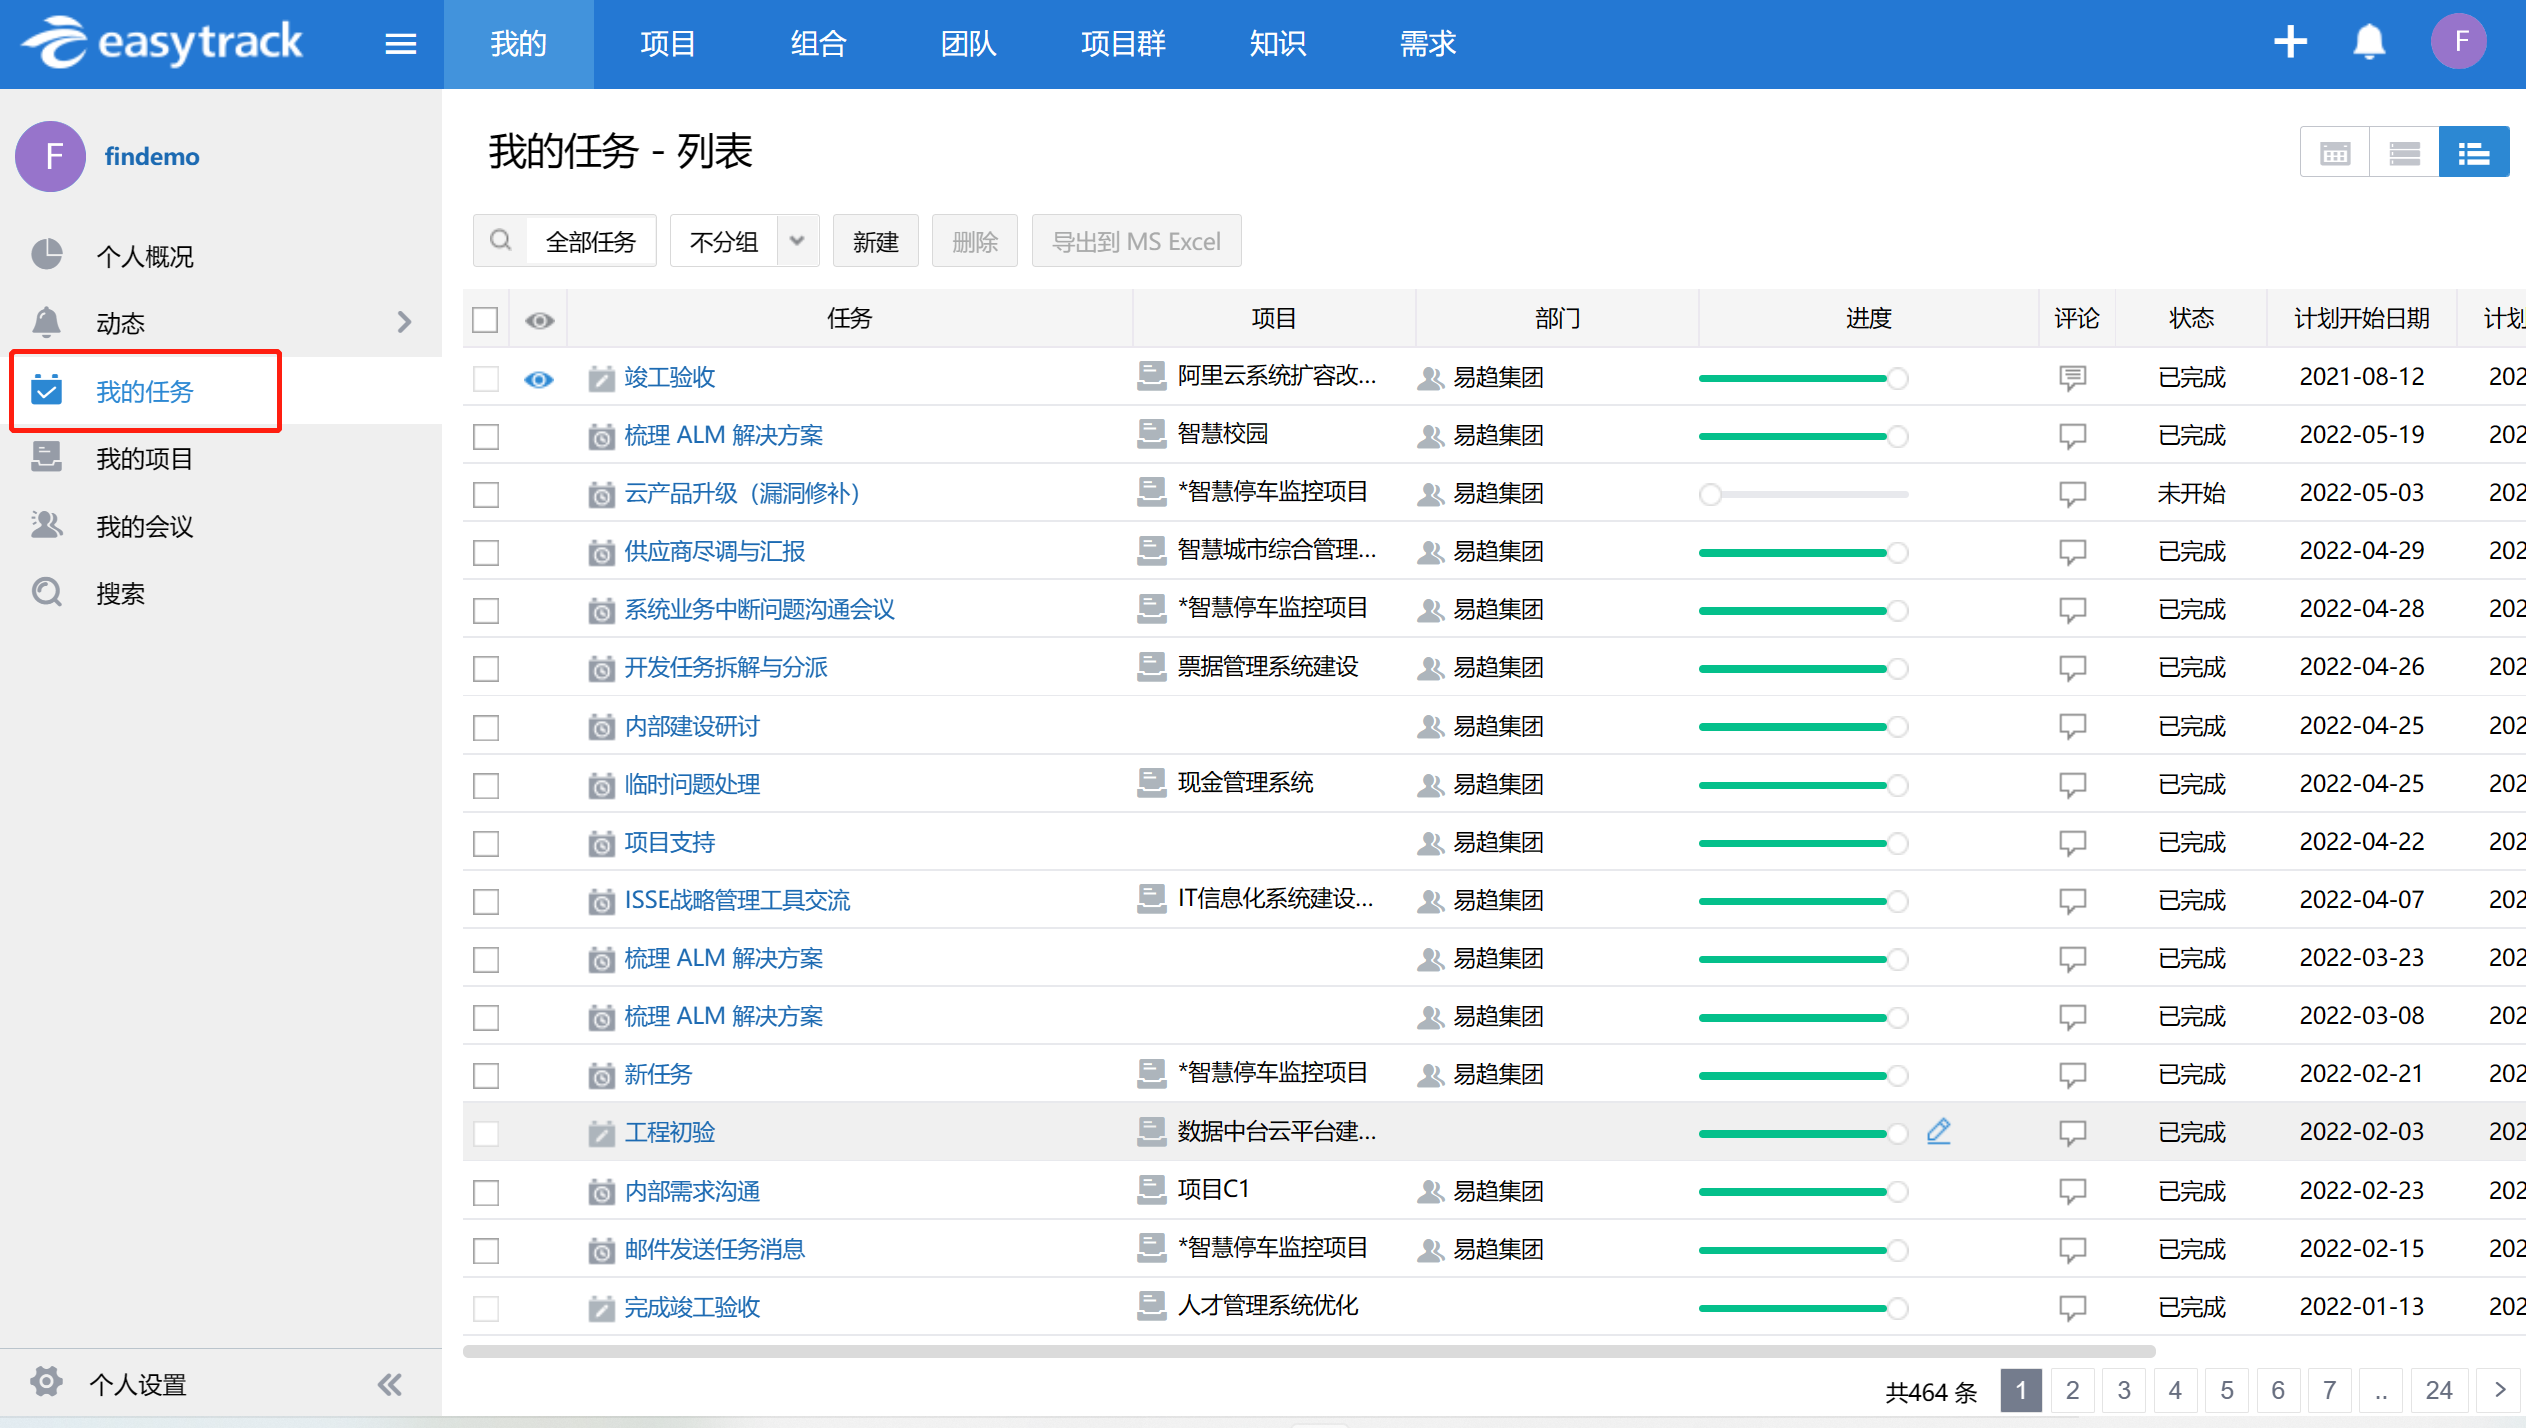Viewport: 2526px width, 1428px height.
Task: Click the search magnifier icon in toolbar
Action: click(500, 241)
